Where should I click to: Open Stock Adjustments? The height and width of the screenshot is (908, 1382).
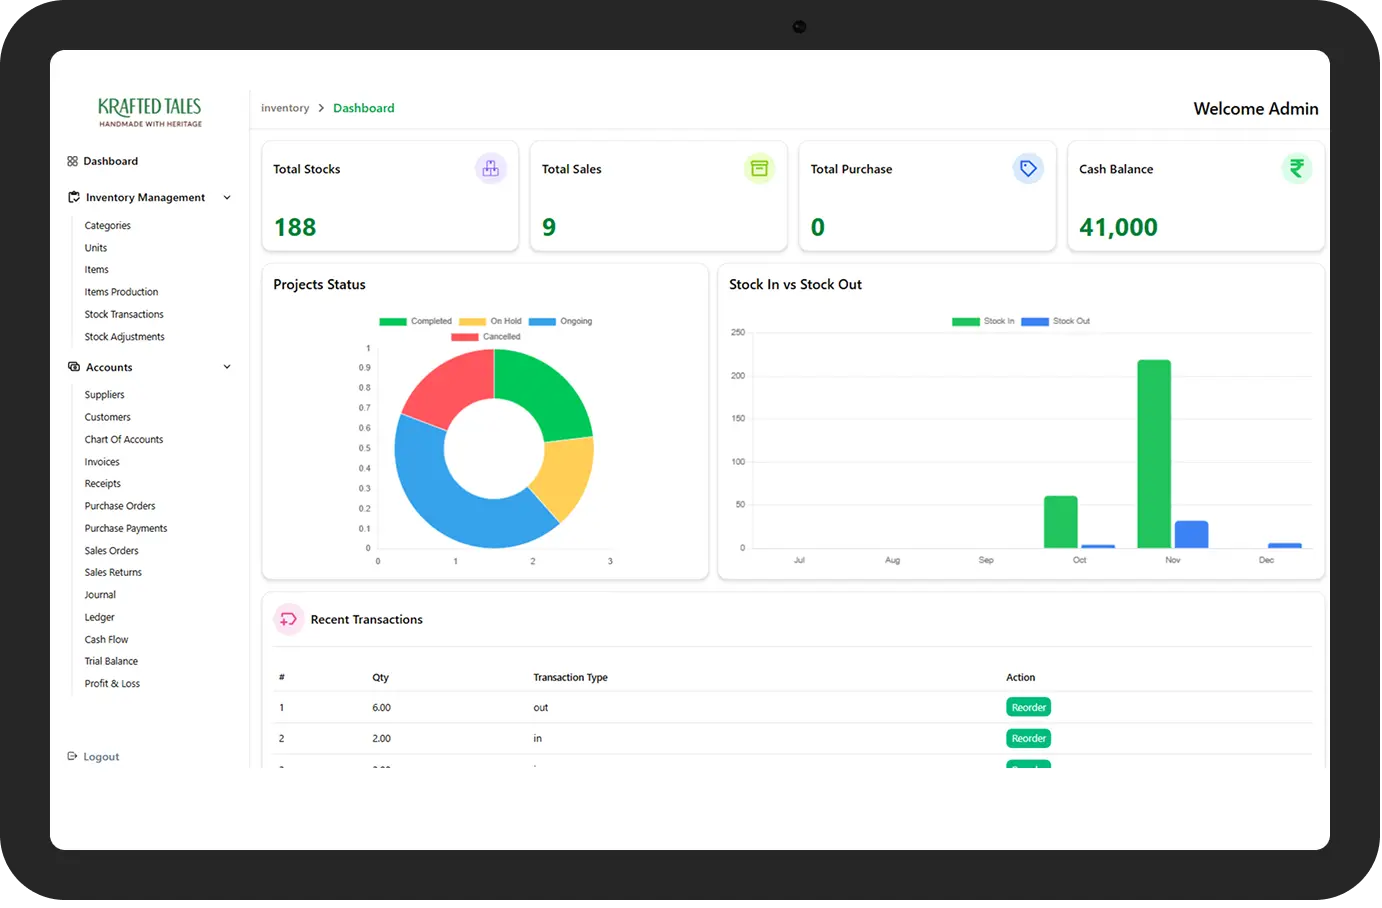pos(125,337)
